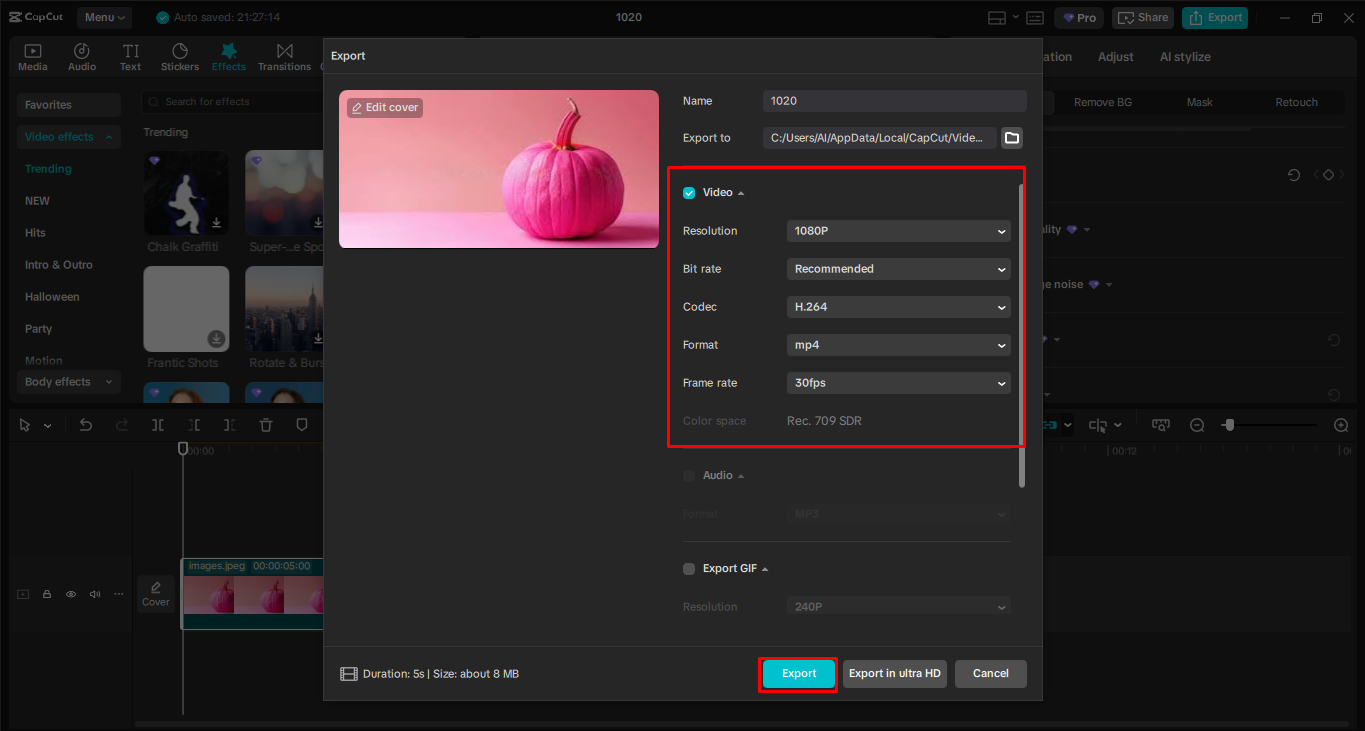
Task: Open the export folder picker icon
Action: click(1011, 138)
